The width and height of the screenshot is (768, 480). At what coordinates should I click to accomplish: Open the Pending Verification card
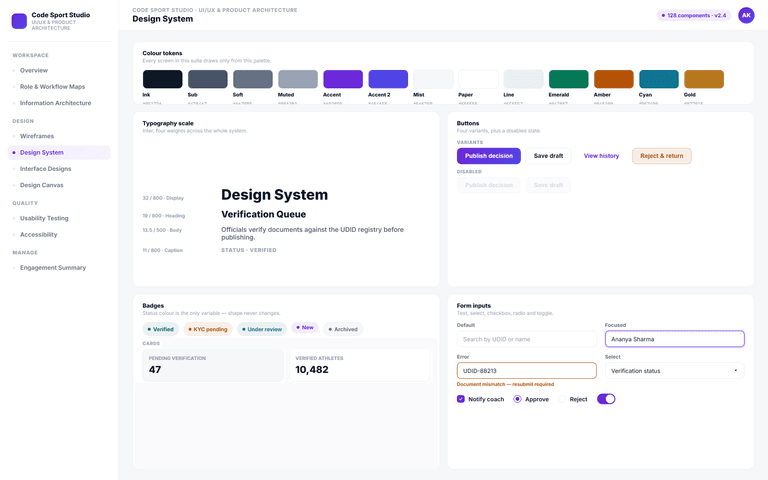click(213, 365)
